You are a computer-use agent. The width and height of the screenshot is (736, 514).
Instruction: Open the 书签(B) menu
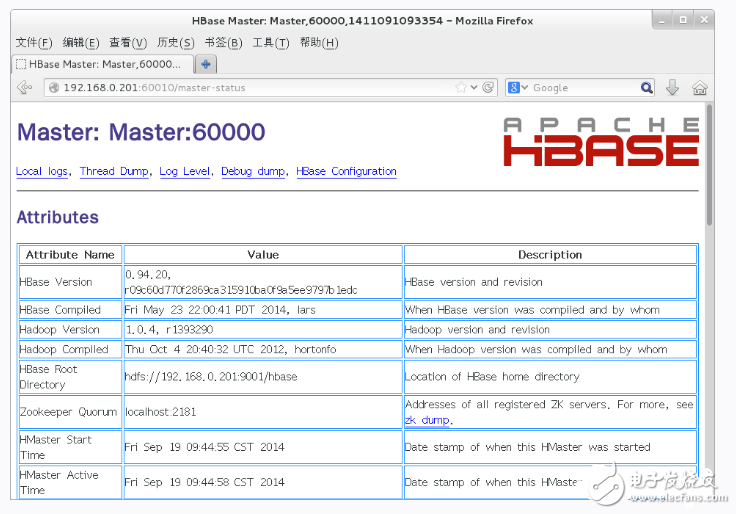click(x=223, y=43)
